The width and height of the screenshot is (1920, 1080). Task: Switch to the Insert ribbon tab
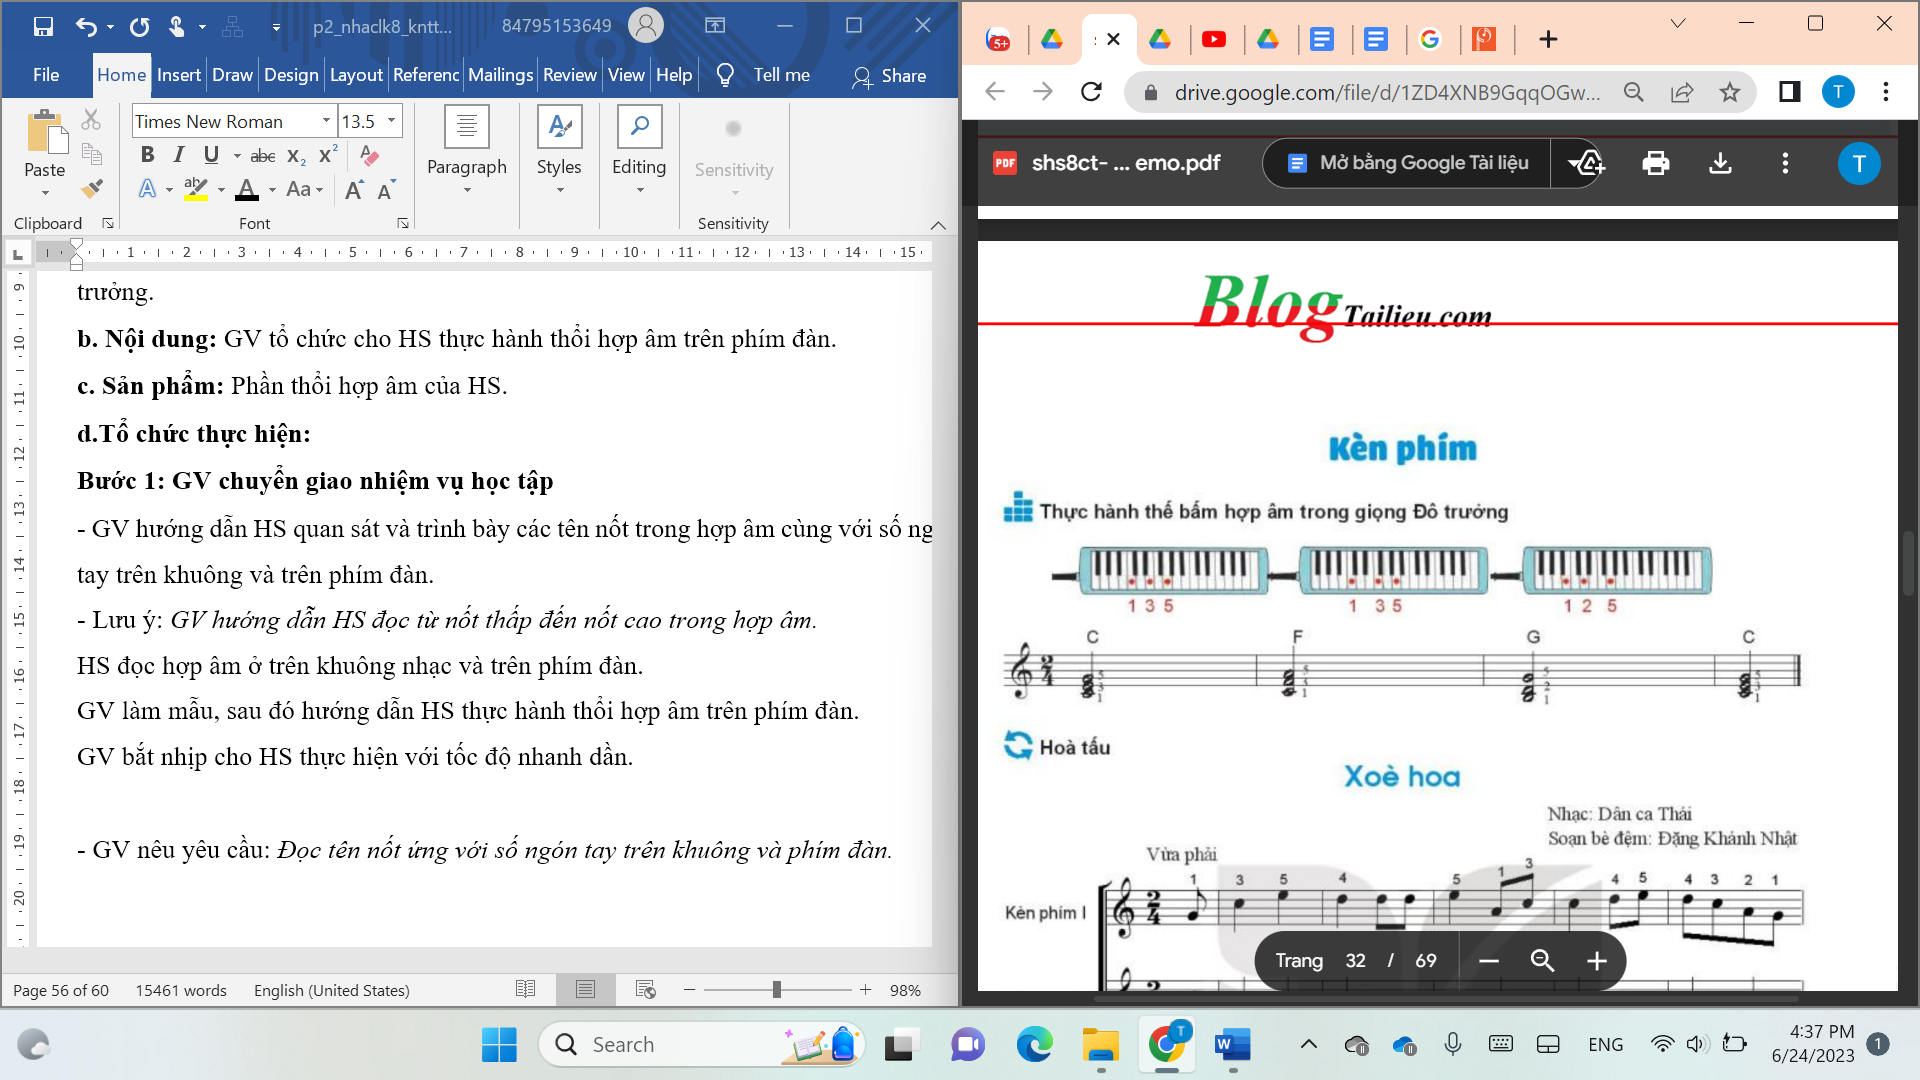[179, 75]
